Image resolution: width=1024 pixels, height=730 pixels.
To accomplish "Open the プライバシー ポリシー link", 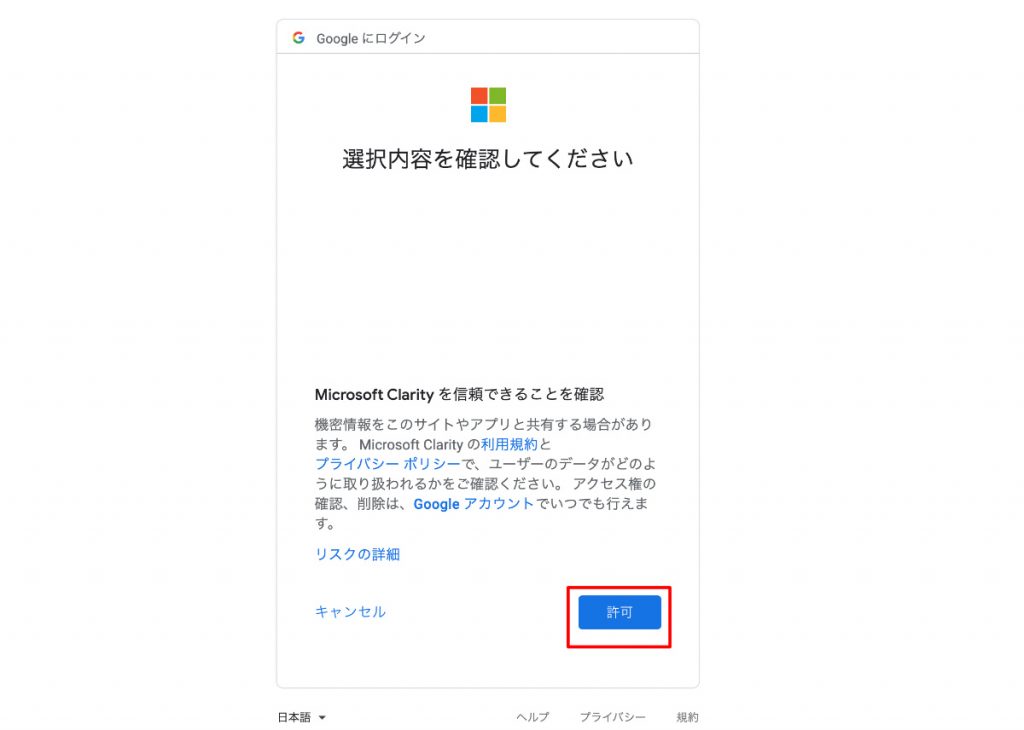I will point(388,464).
